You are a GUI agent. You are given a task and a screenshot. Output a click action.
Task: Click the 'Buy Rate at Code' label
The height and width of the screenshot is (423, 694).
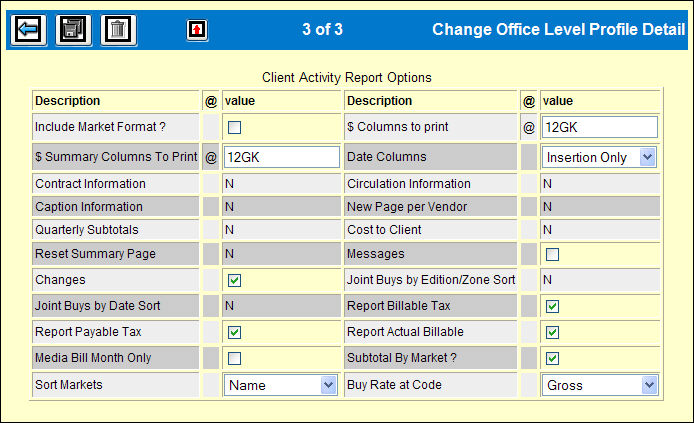coord(394,385)
